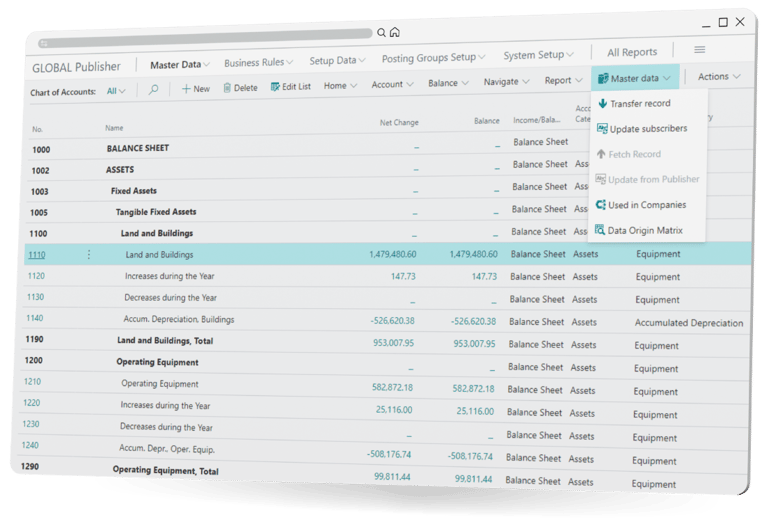Expand the Business Rules menu
Viewport: 769px width, 526px height.
pyautogui.click(x=258, y=62)
